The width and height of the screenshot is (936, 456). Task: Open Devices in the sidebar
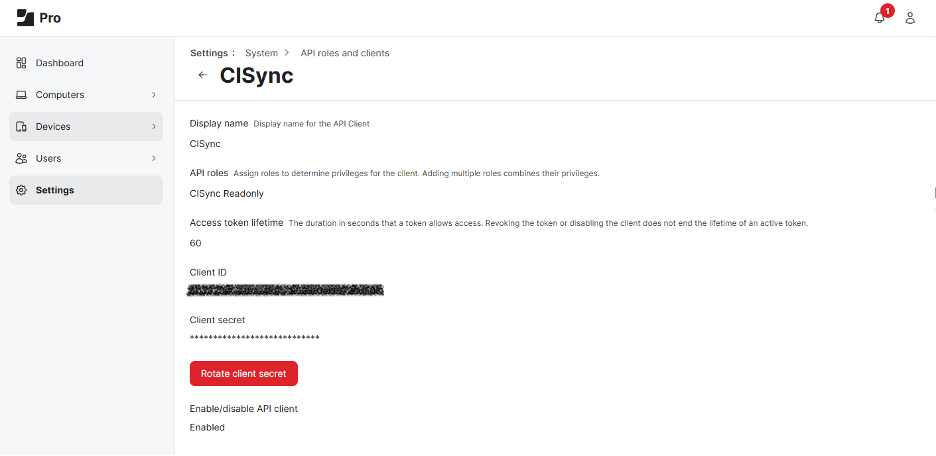(86, 127)
